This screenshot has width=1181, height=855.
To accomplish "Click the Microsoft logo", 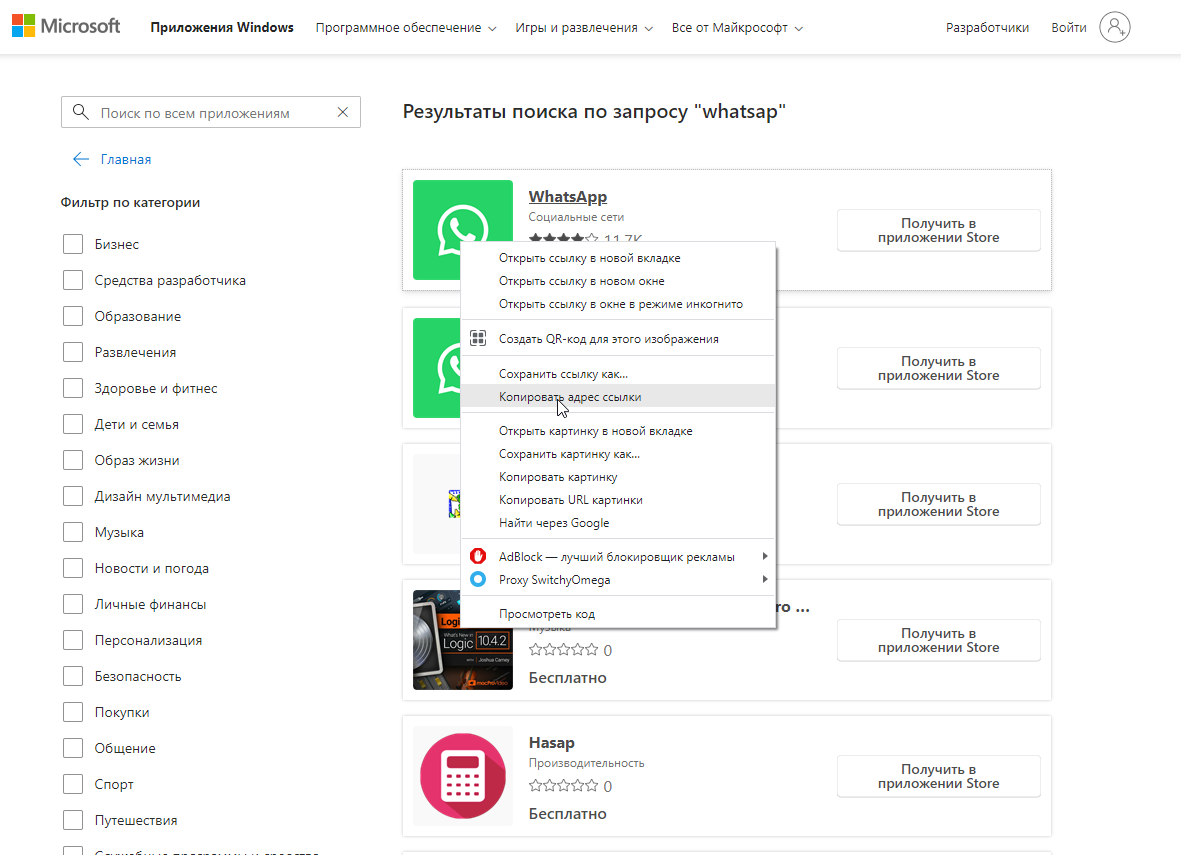I will click(x=66, y=26).
